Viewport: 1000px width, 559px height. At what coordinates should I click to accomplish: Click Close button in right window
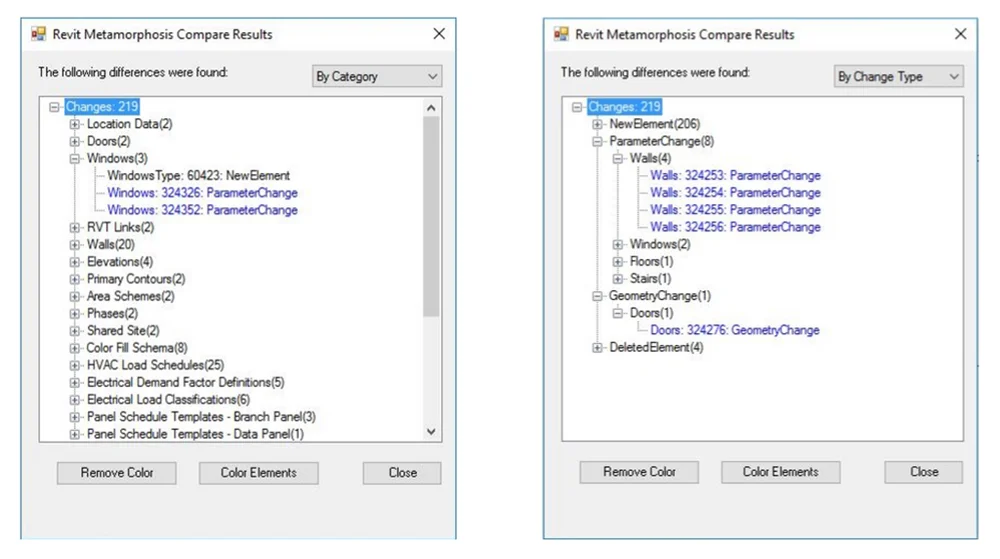point(923,472)
